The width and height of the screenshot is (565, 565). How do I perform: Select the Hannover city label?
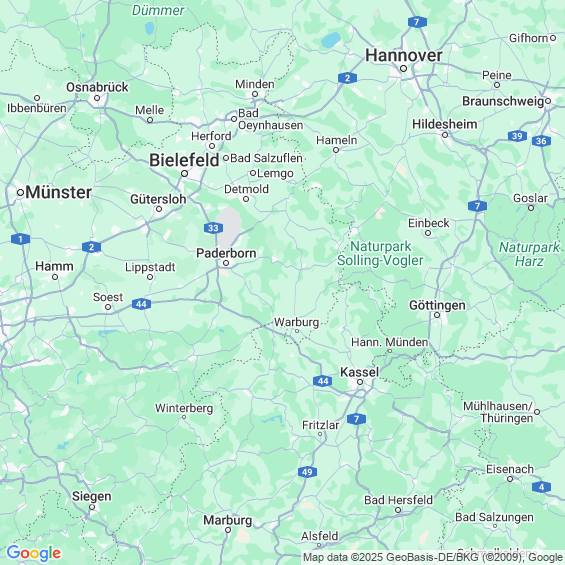(x=404, y=55)
